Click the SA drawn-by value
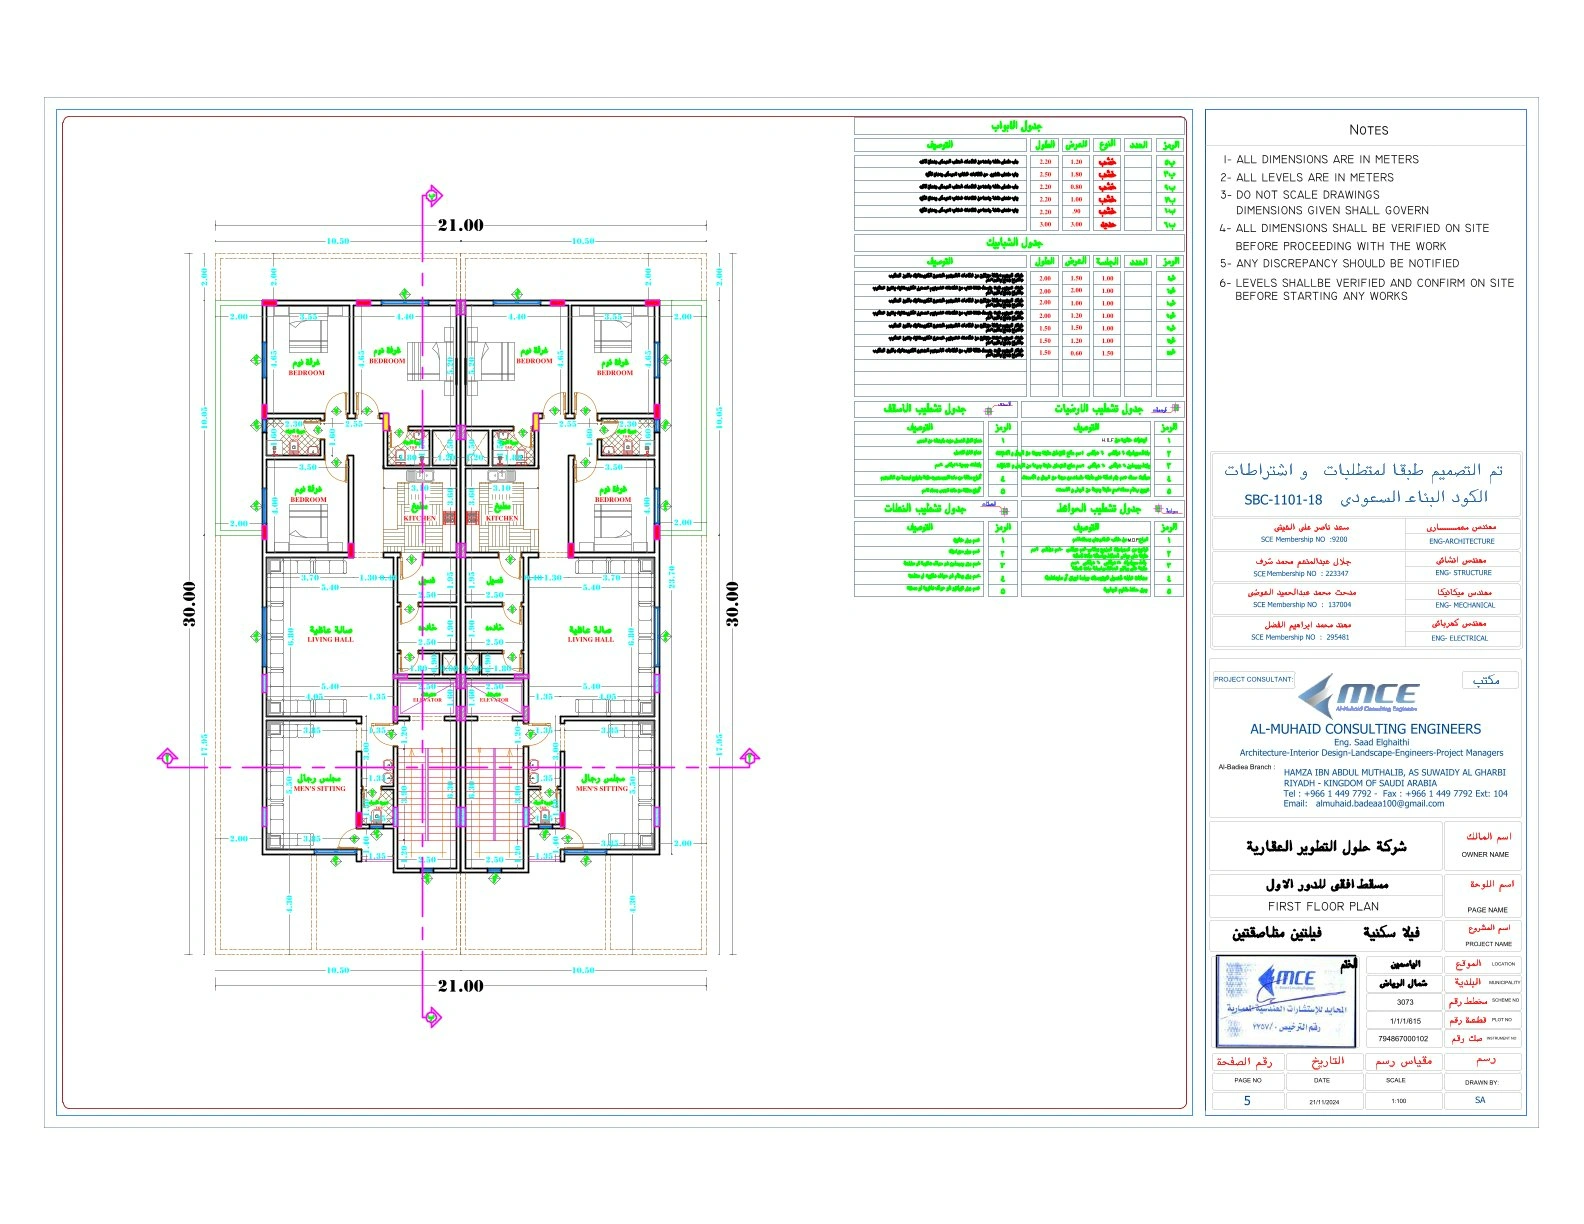1584x1224 pixels. 1480,1100
